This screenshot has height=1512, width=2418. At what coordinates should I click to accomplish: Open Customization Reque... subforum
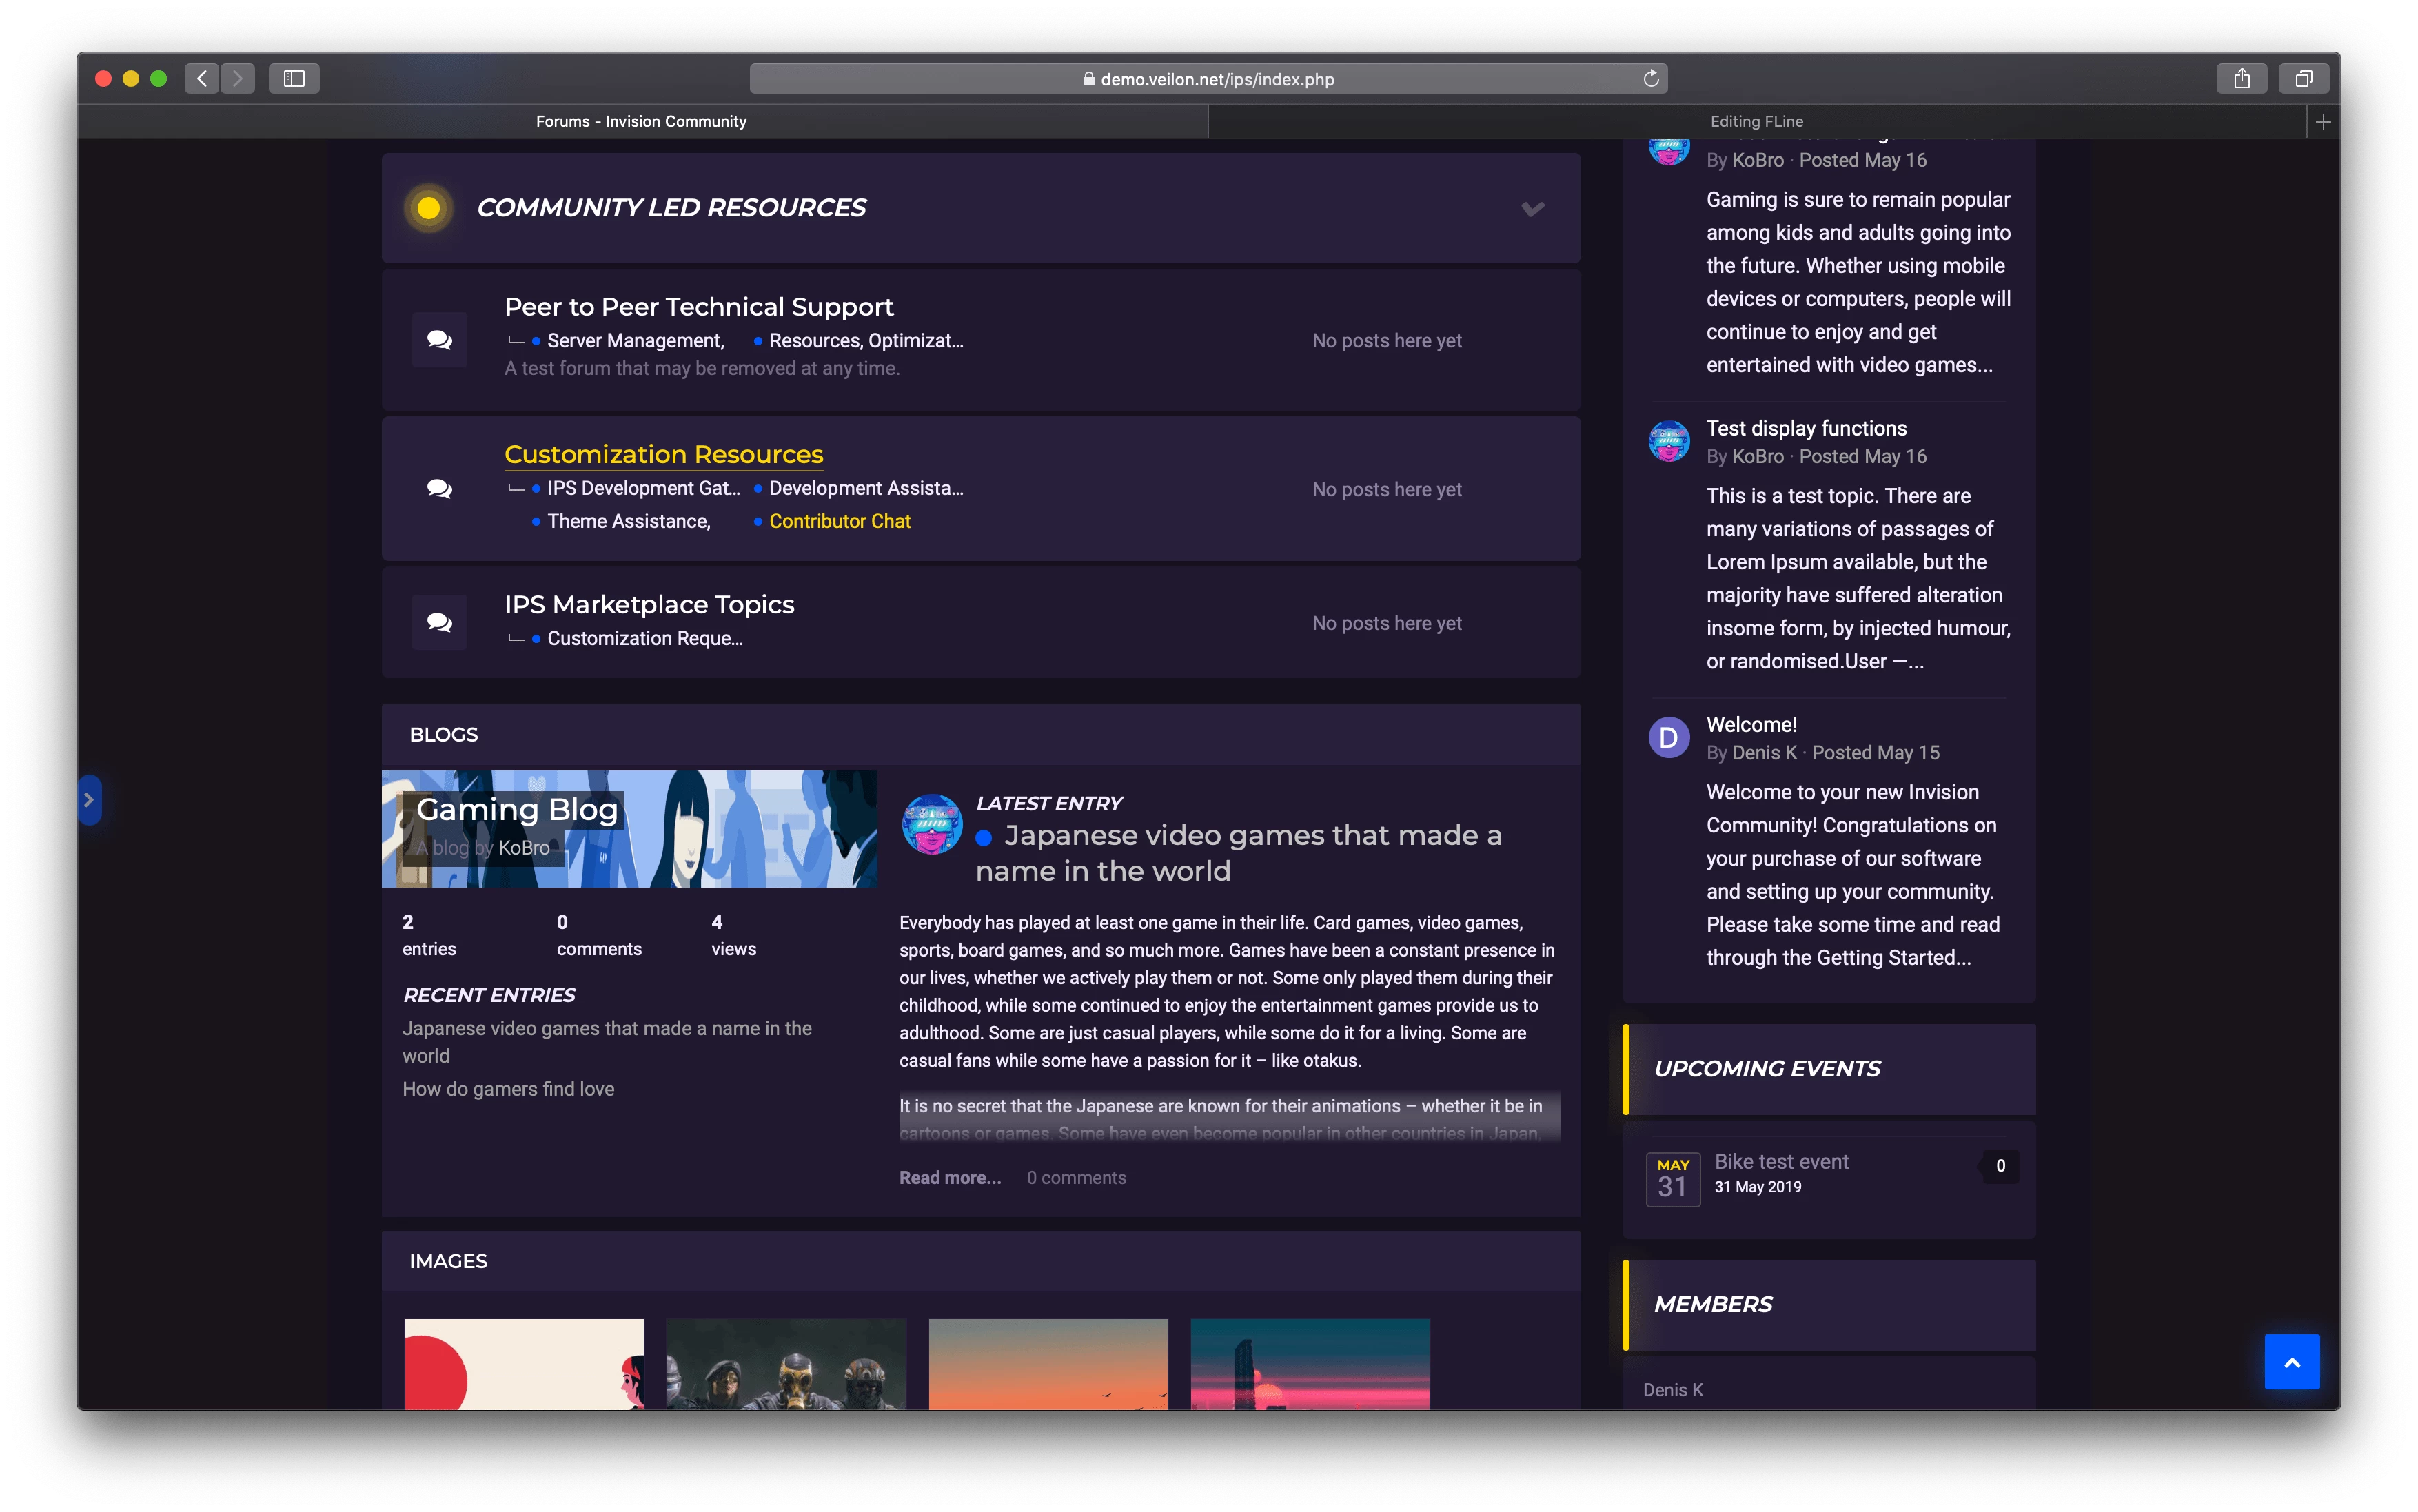tap(645, 638)
